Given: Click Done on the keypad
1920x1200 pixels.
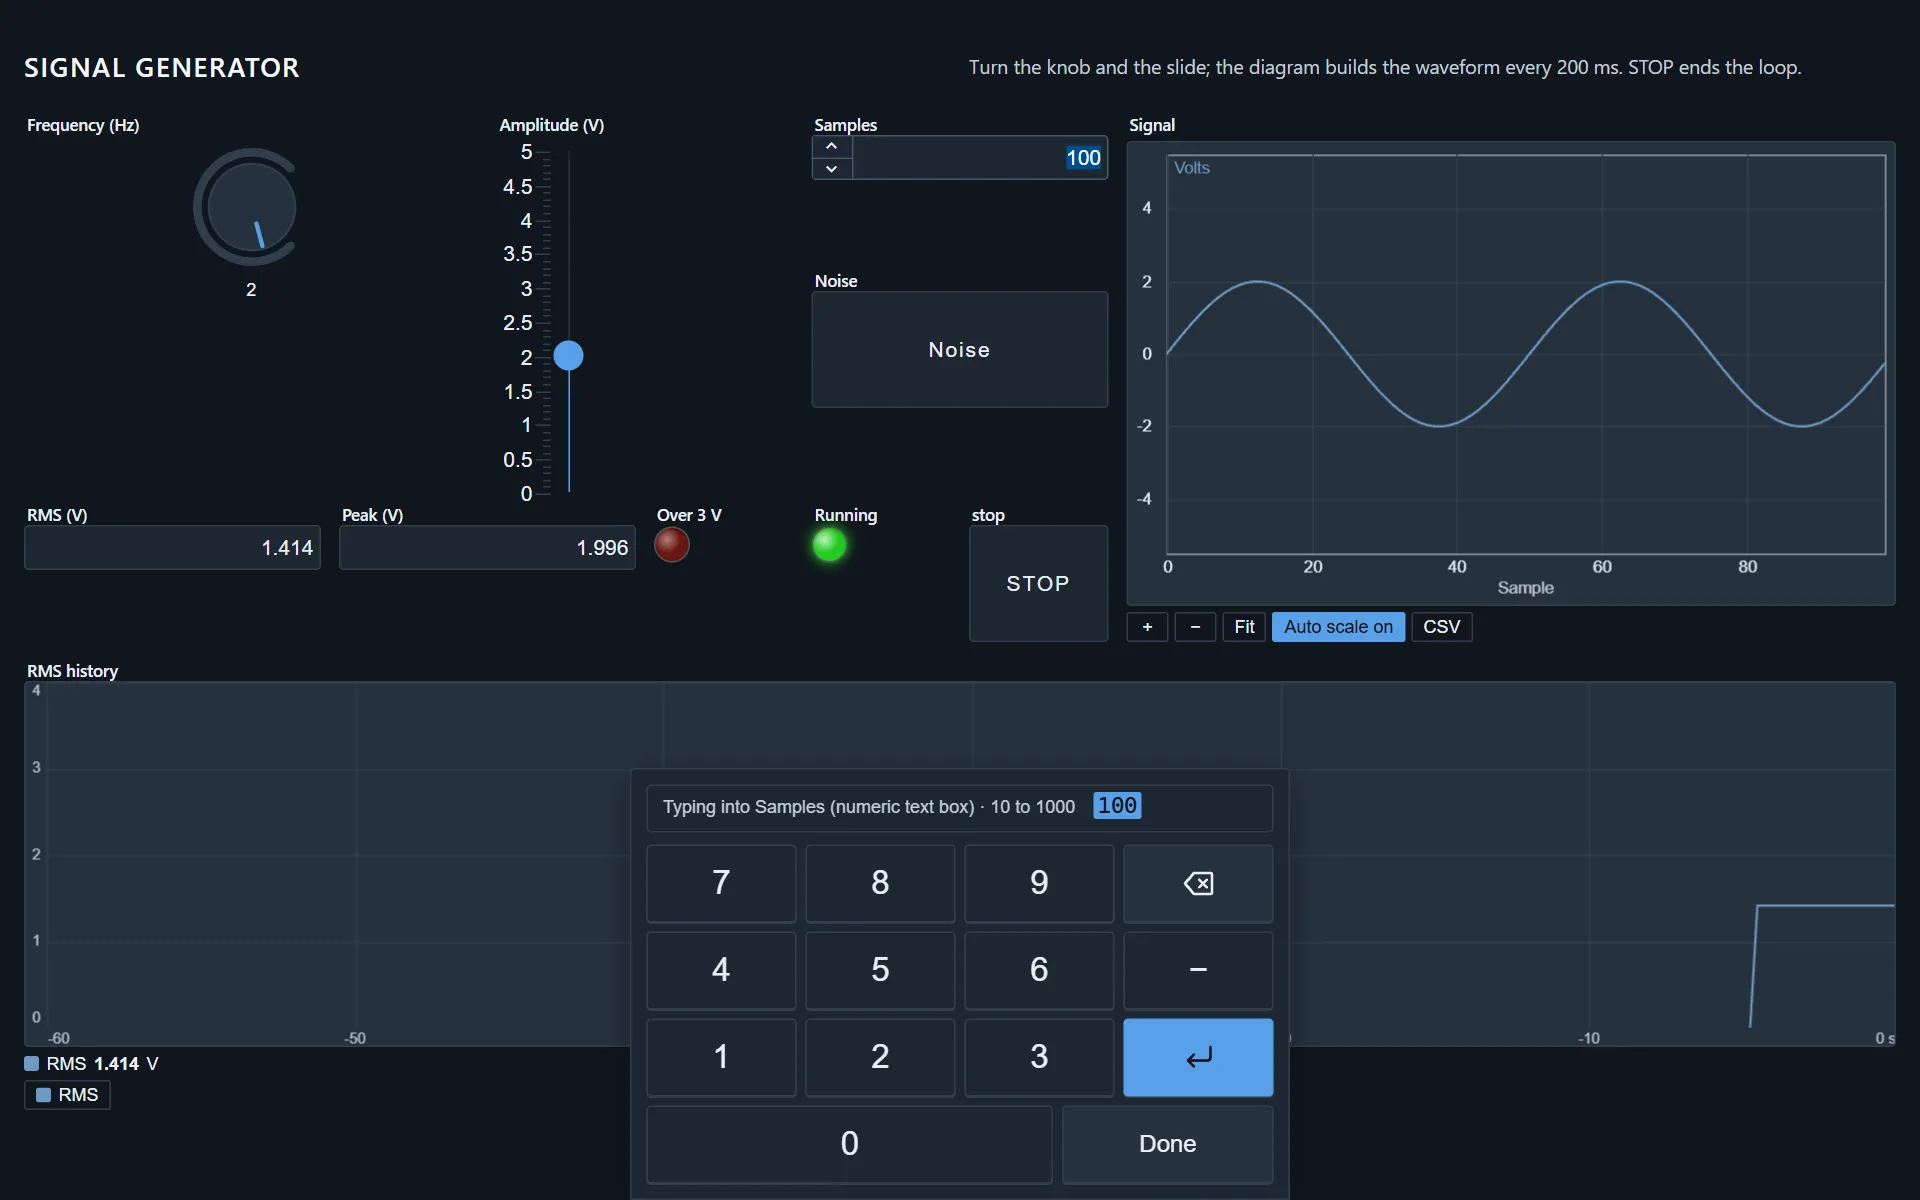Looking at the screenshot, I should coord(1167,1144).
